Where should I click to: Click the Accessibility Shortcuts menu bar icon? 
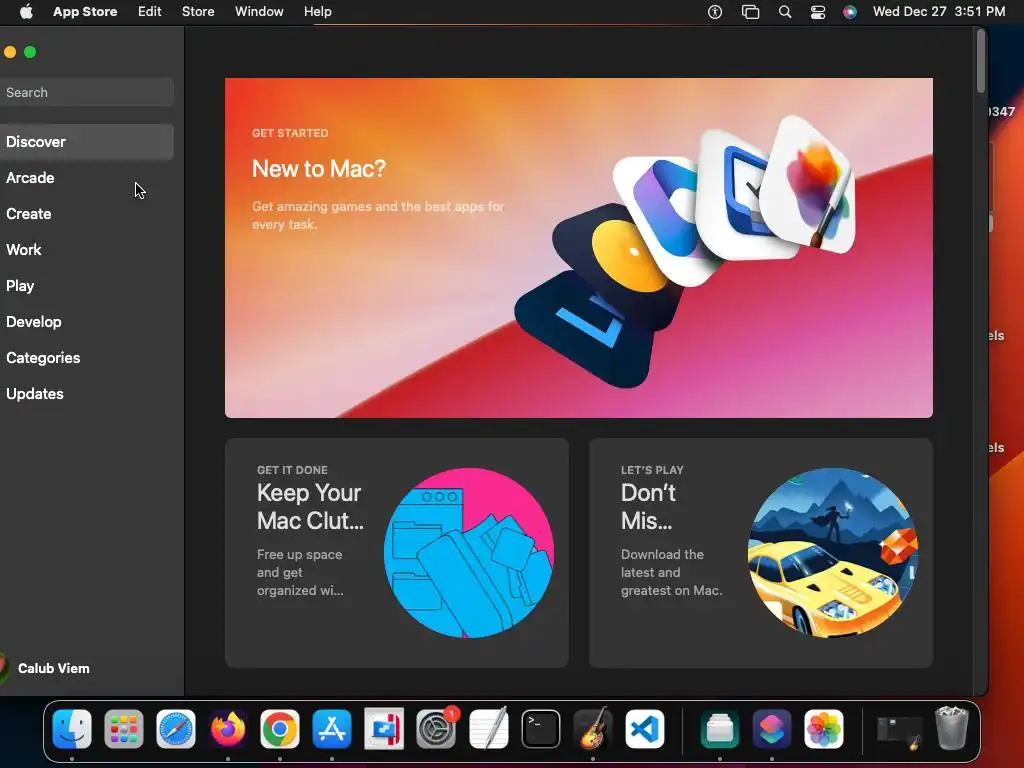pos(715,12)
